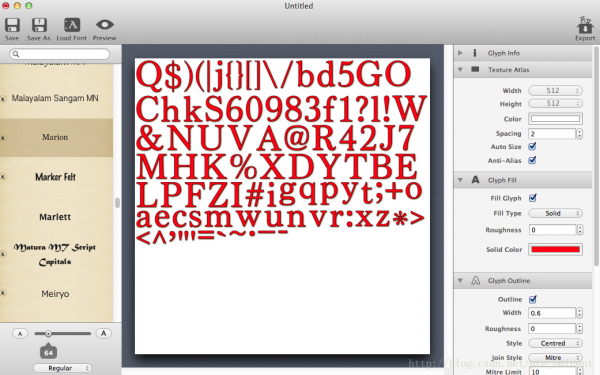Click the small A decrease font size icon

point(20,334)
